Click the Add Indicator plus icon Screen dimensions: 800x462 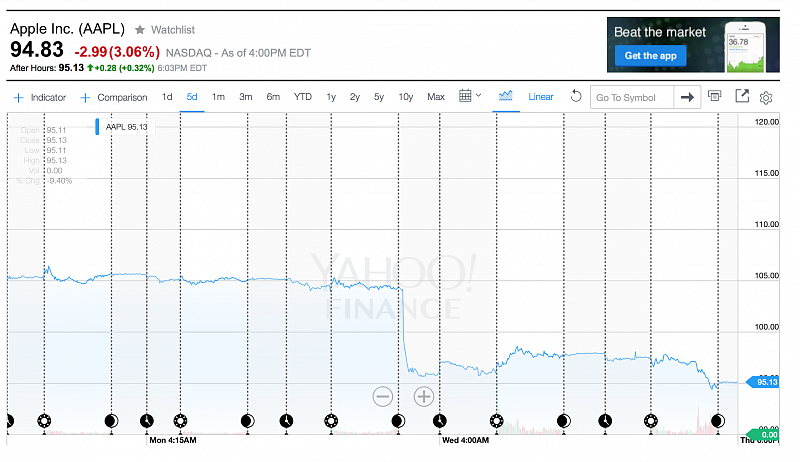[x=18, y=97]
